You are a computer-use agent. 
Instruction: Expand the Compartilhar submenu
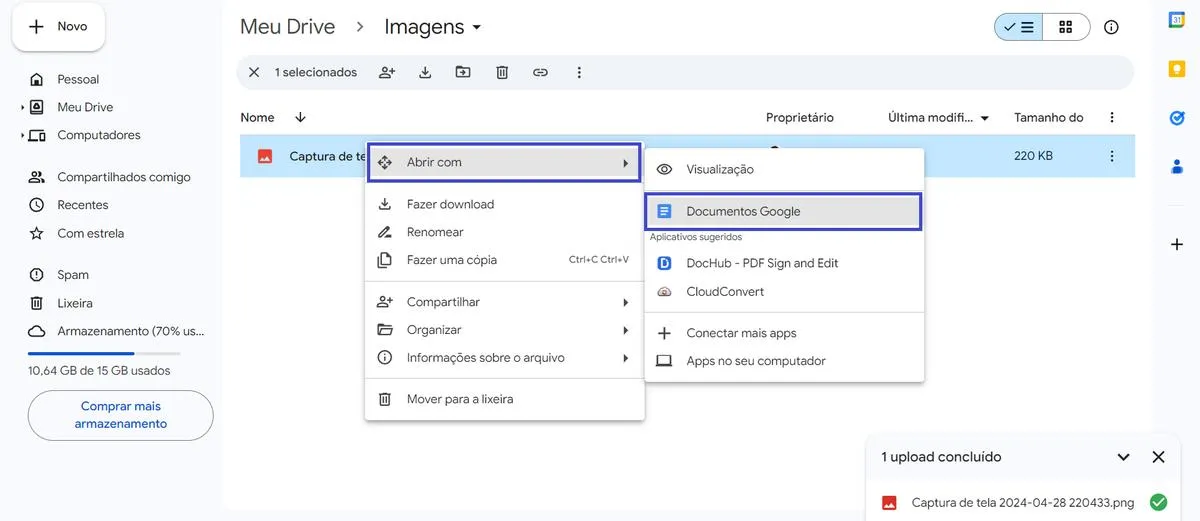click(504, 302)
